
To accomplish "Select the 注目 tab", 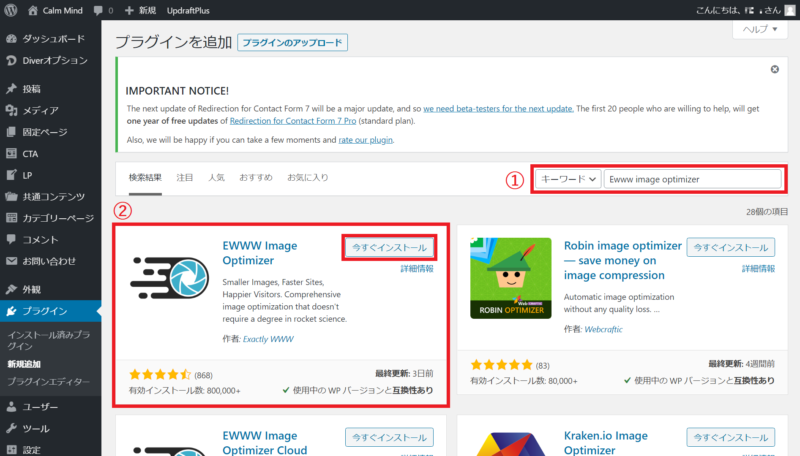I will [x=185, y=178].
